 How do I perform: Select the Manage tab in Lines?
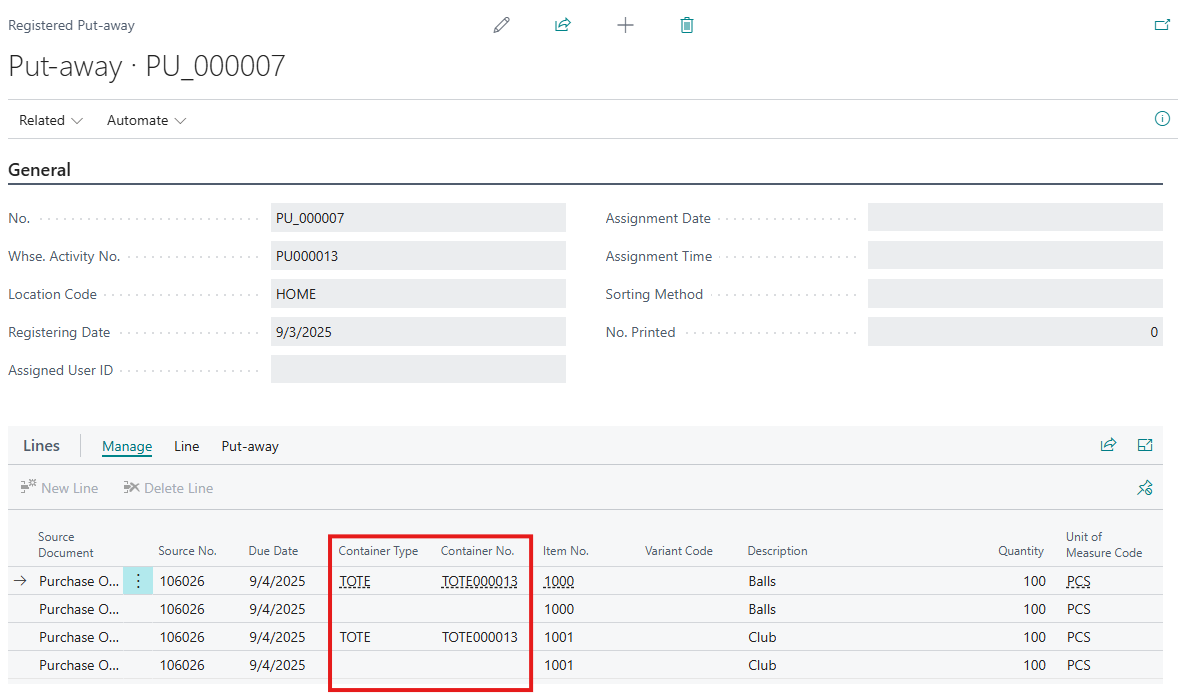127,446
